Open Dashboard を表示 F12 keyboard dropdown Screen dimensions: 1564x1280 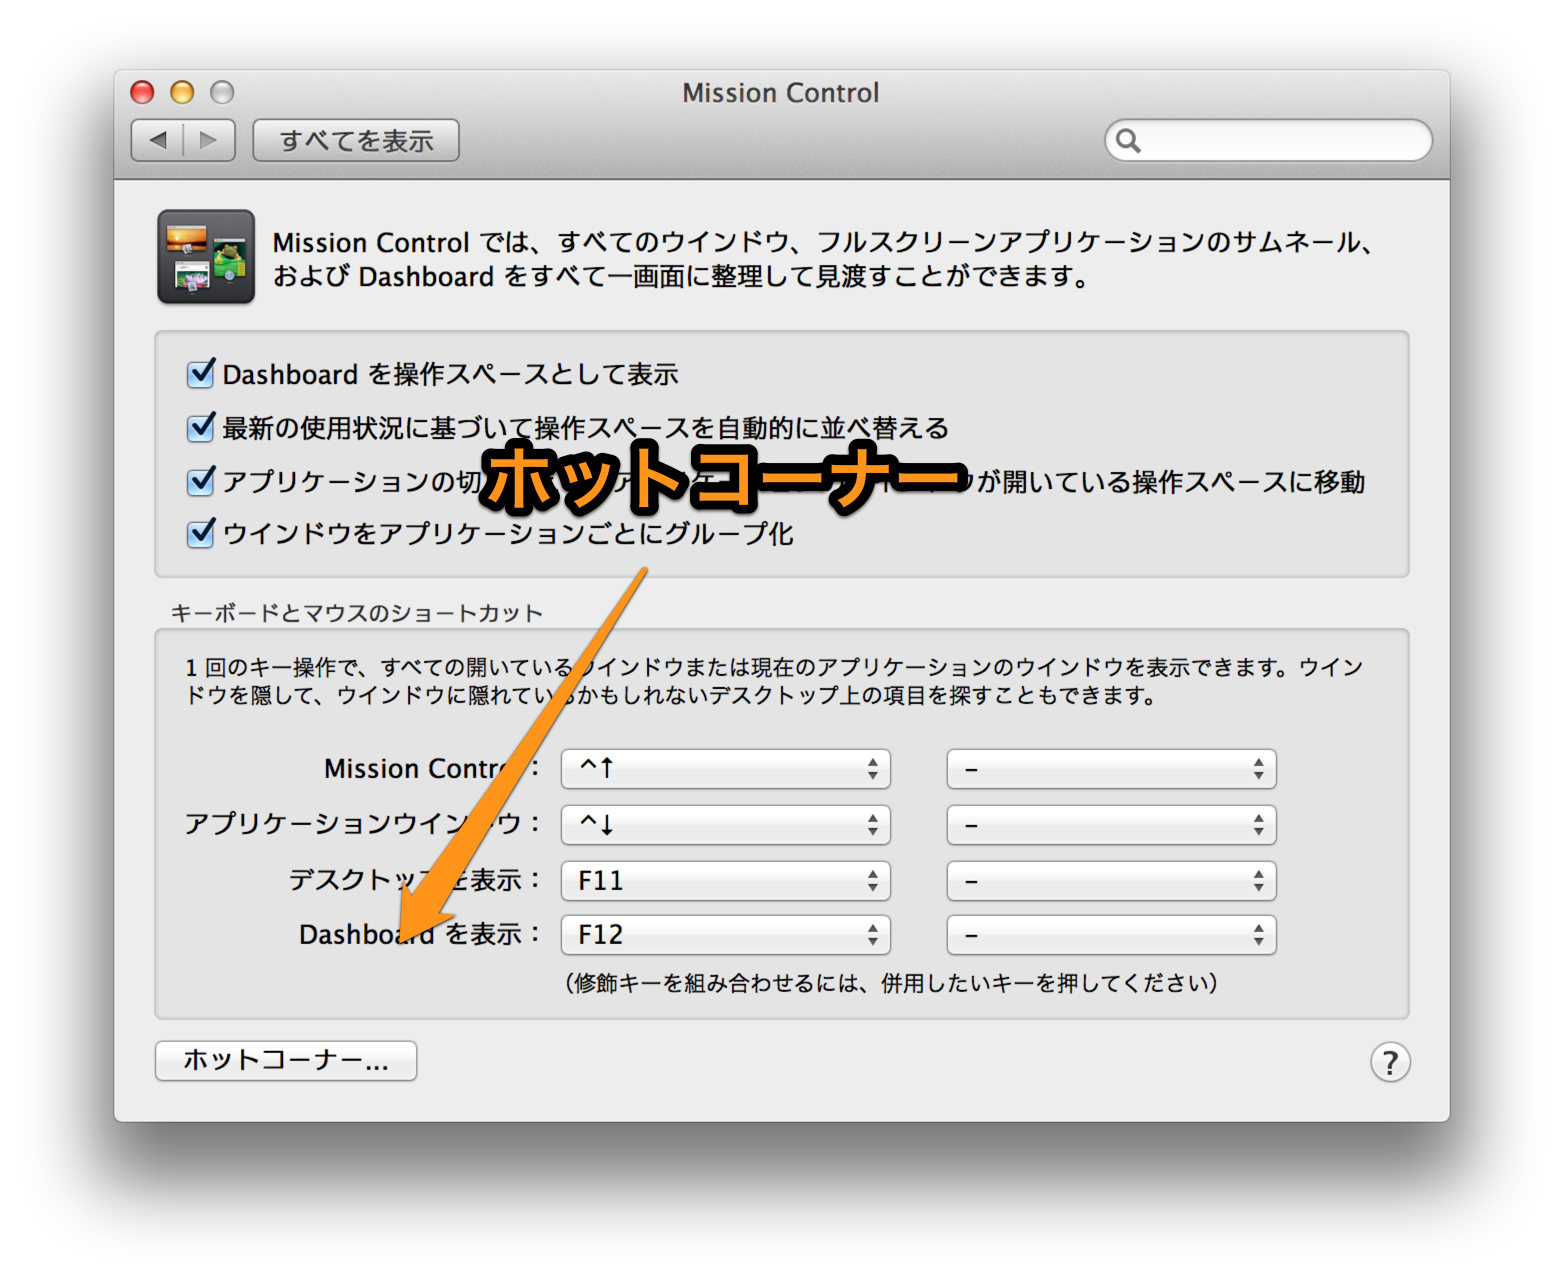(x=725, y=935)
